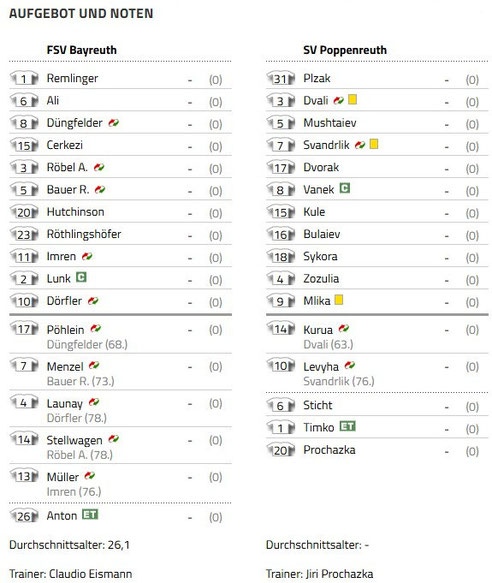Click the yellow card beside Dvali
The width and height of the screenshot is (492, 583).
pyautogui.click(x=353, y=100)
